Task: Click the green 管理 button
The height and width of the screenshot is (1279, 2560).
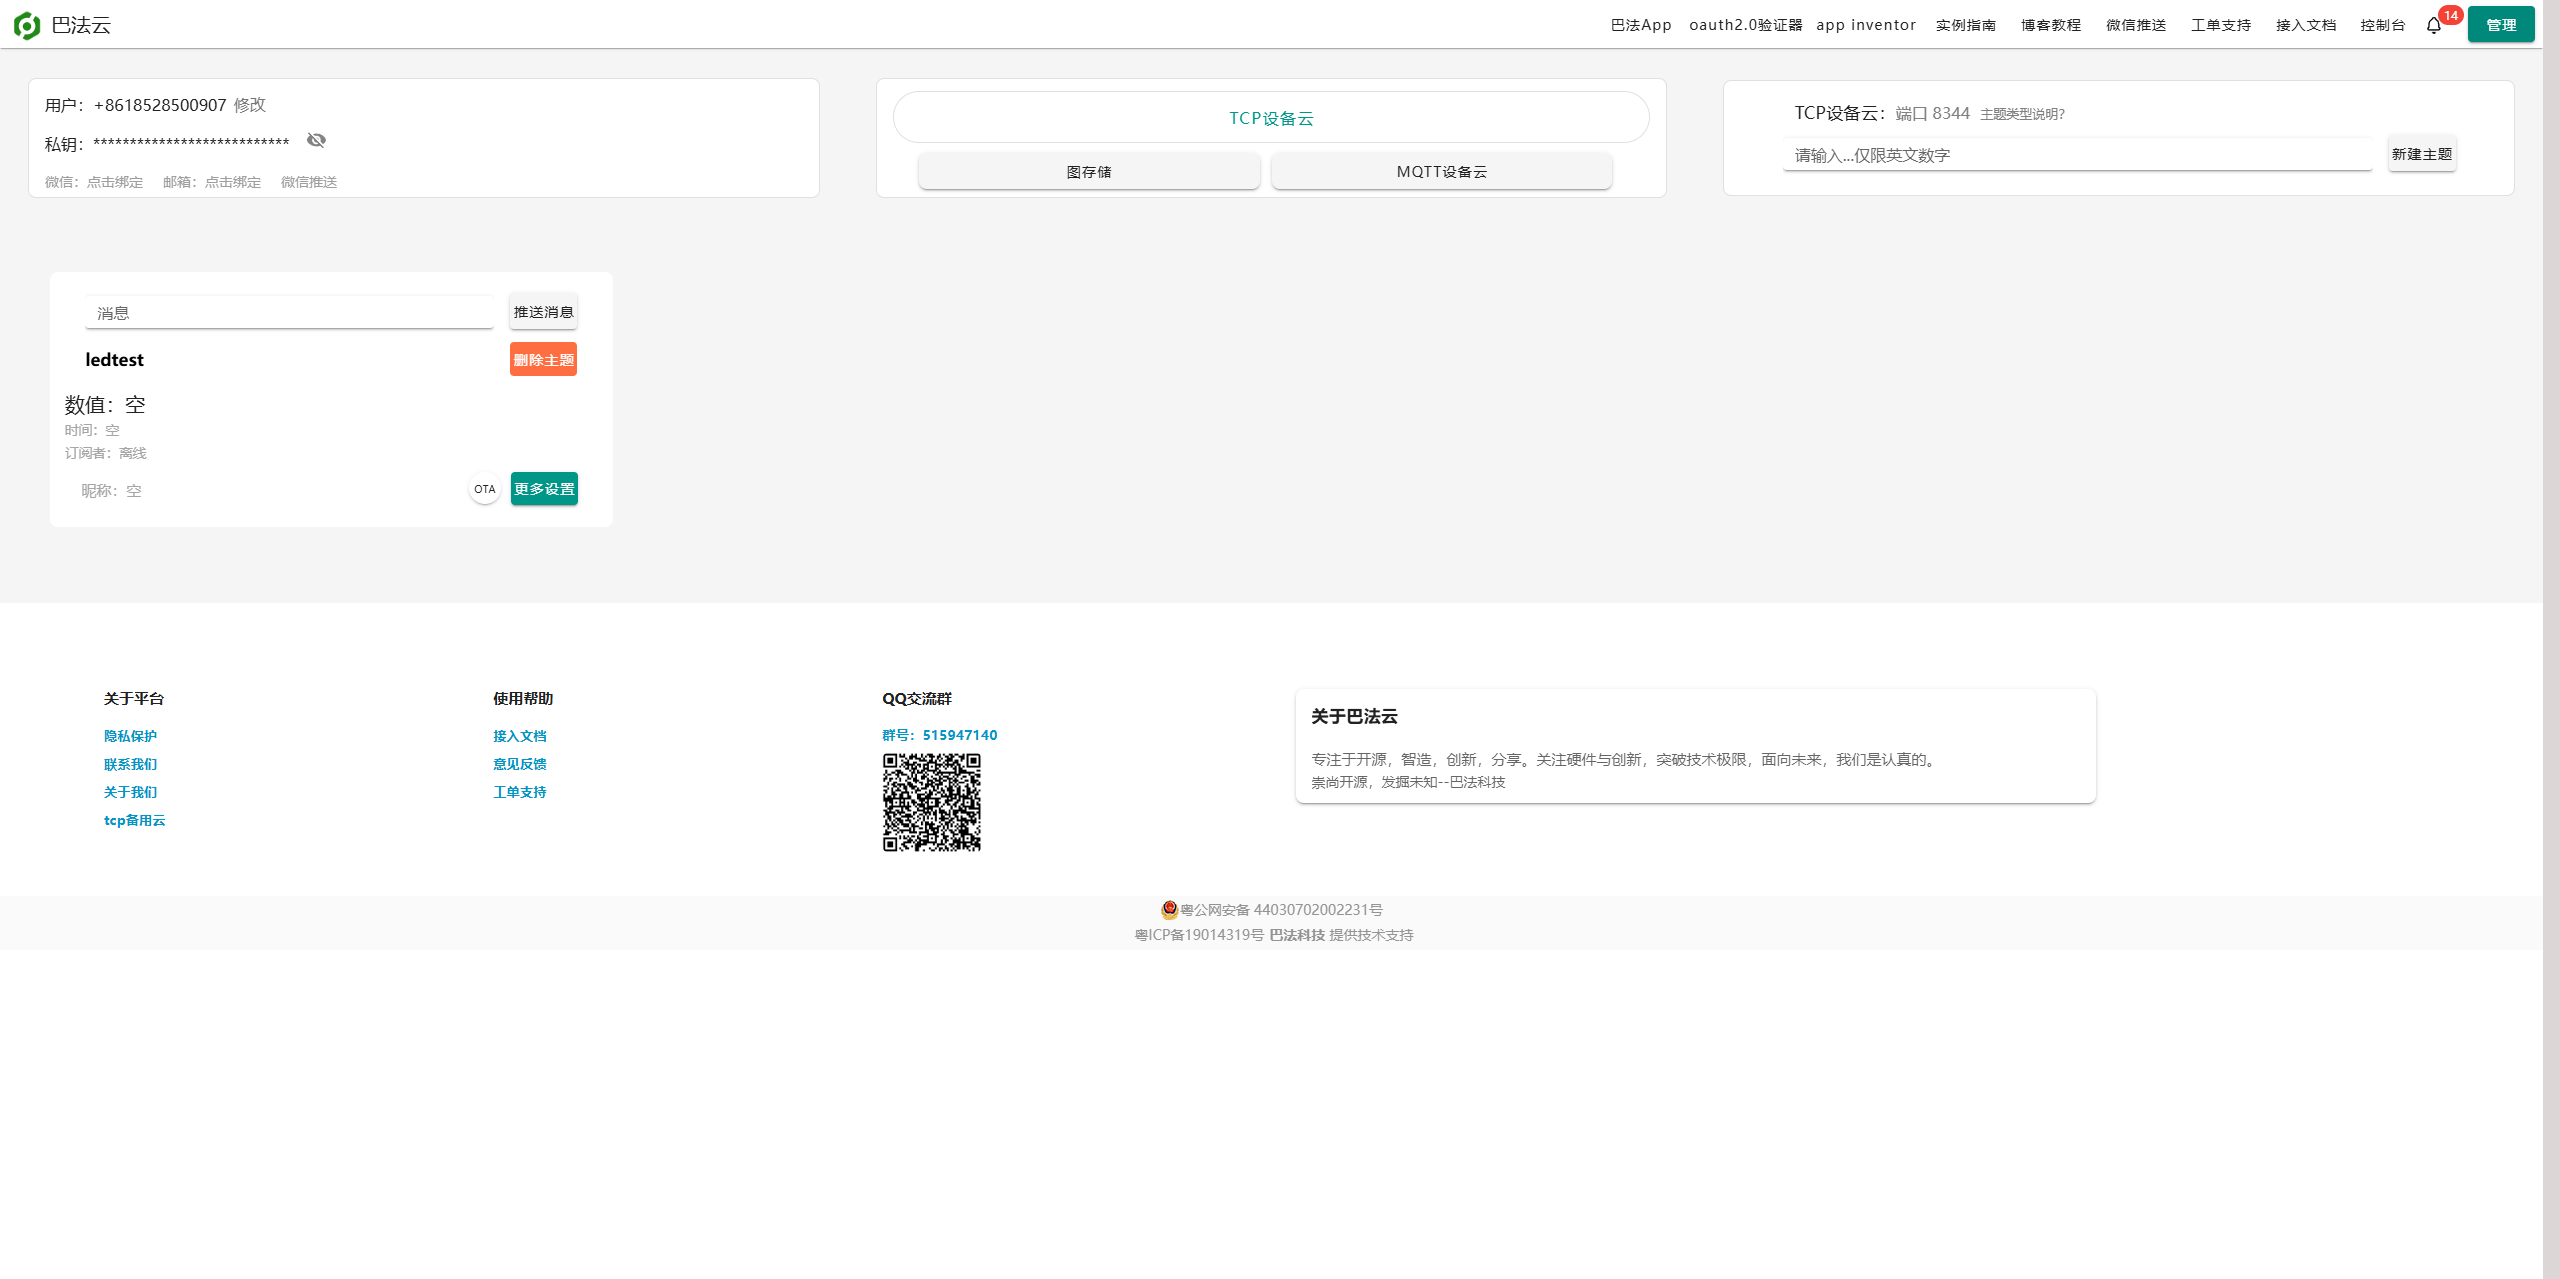Action: [x=2501, y=25]
